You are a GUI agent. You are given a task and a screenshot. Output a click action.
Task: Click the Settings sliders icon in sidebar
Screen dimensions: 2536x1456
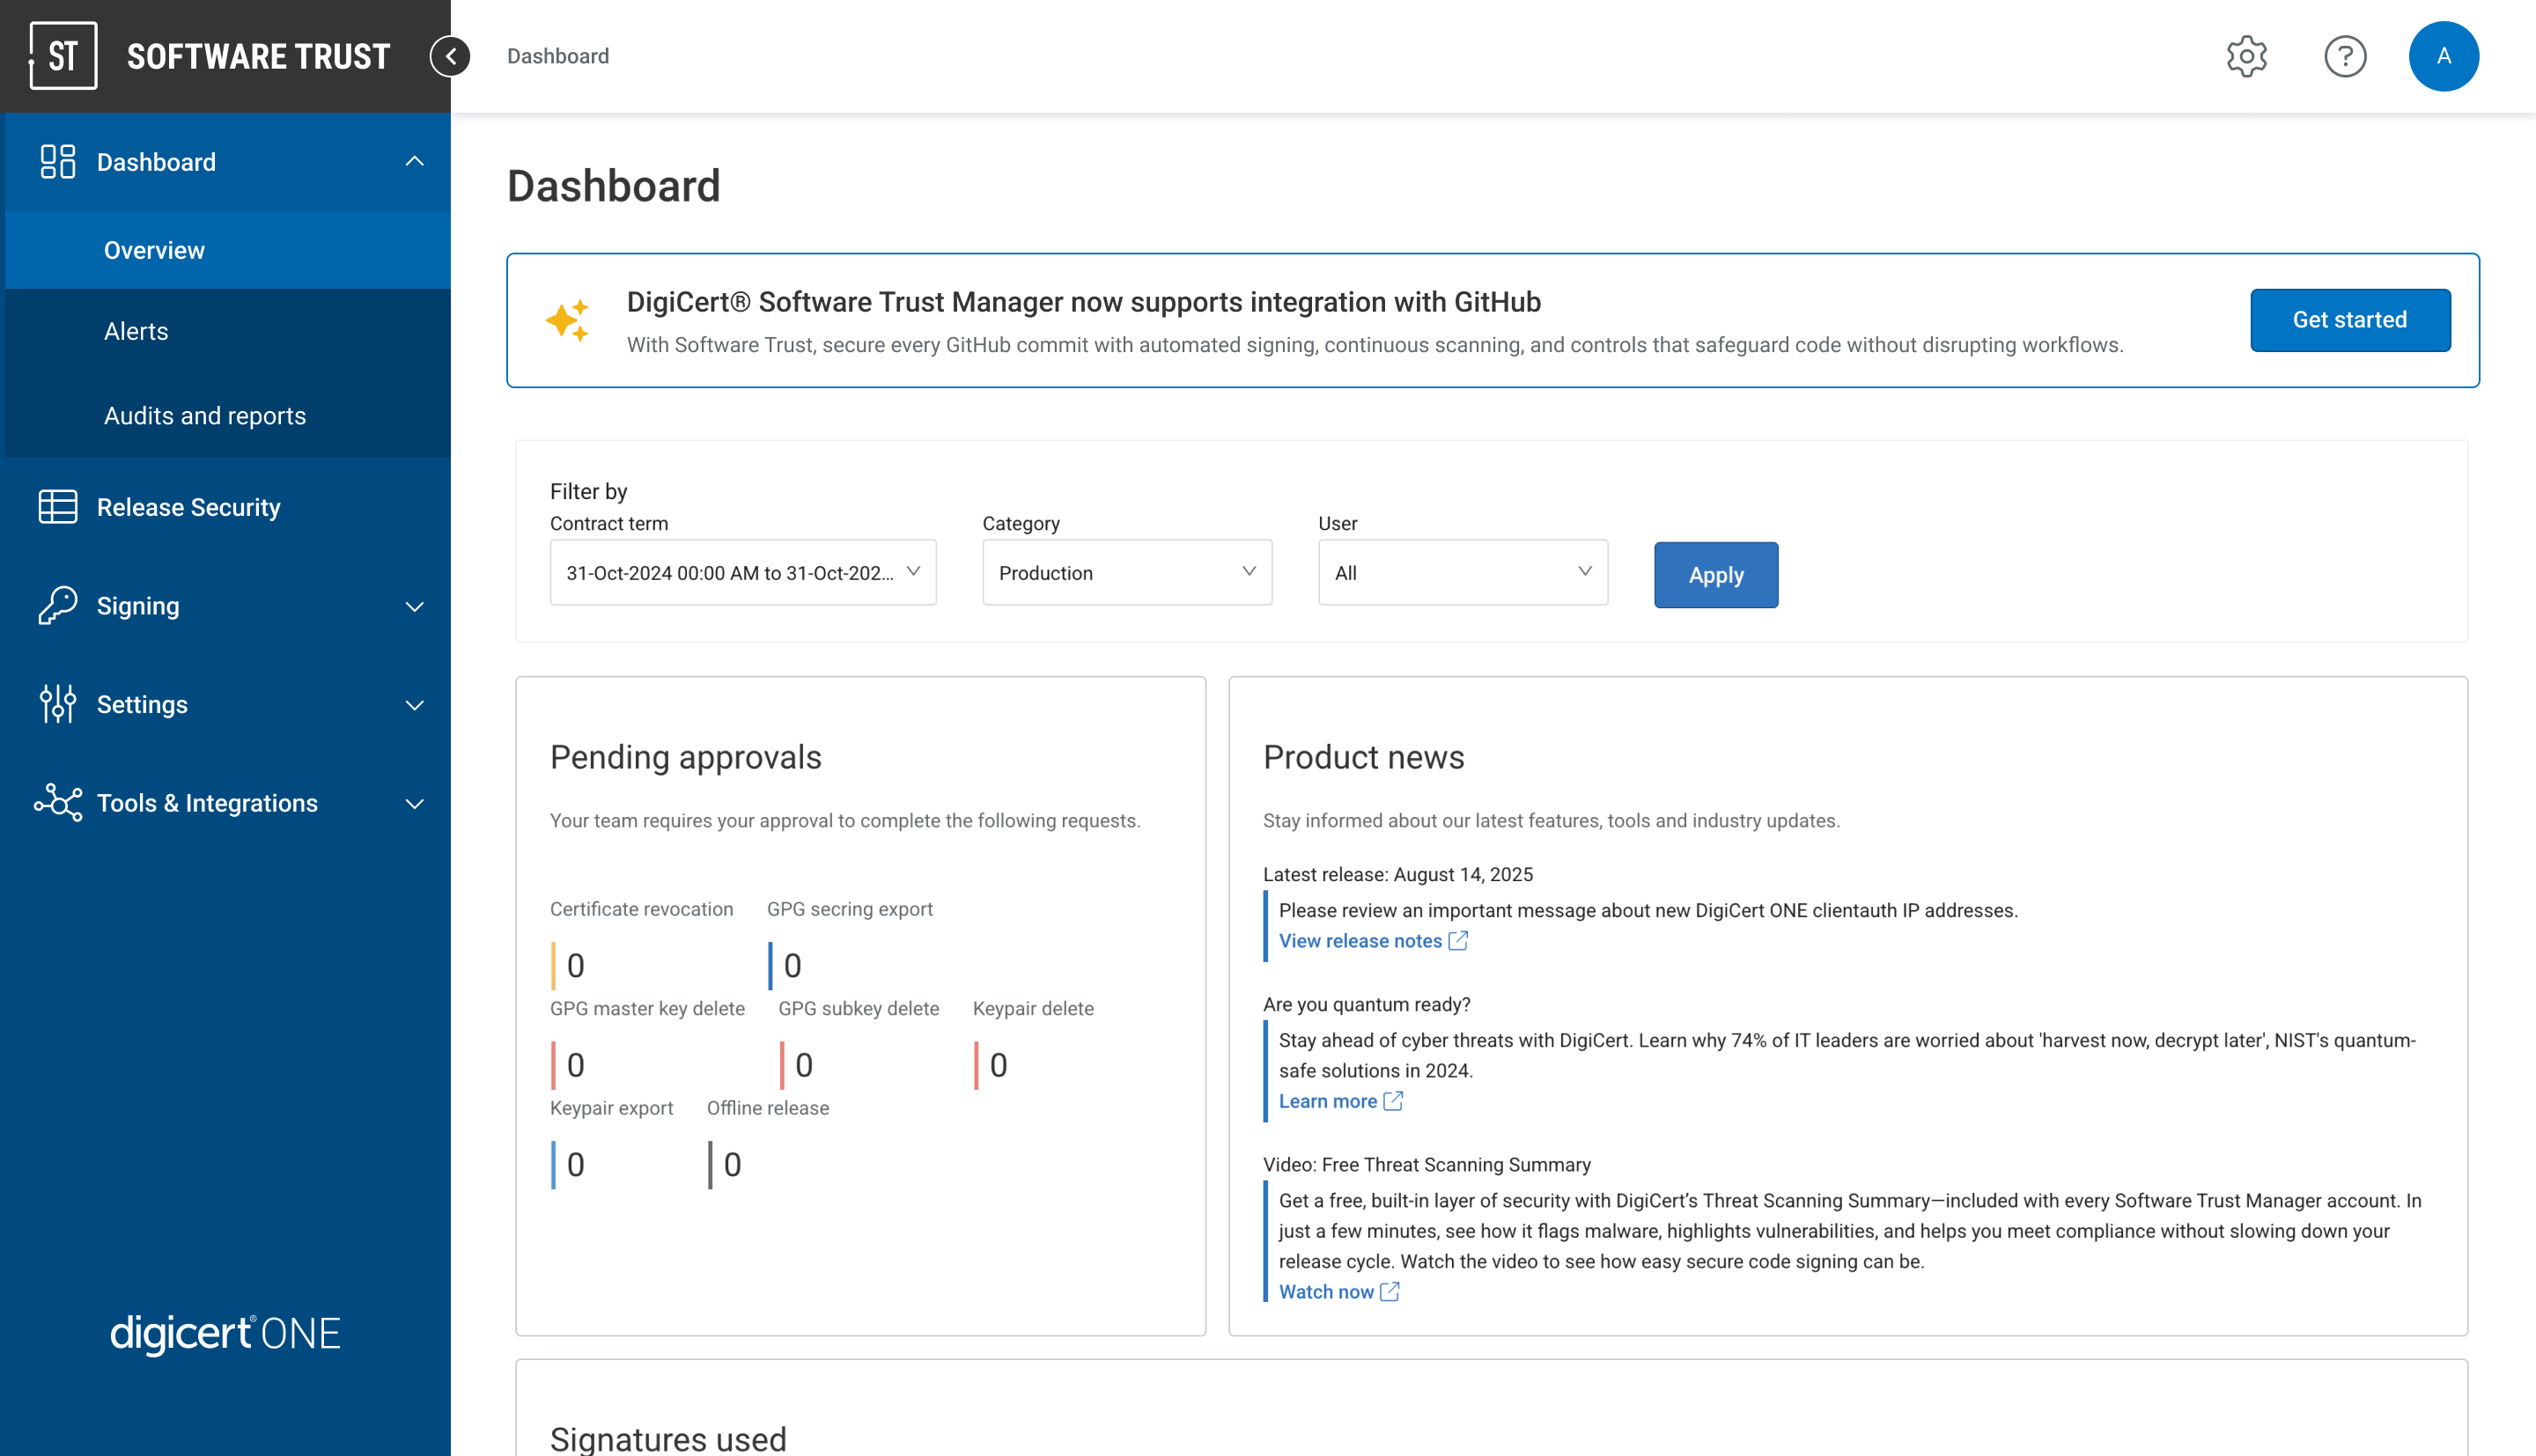point(58,704)
